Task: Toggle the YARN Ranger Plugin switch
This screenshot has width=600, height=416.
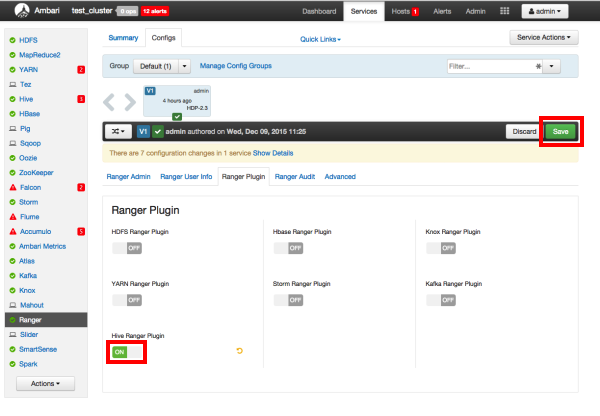Action: click(x=127, y=300)
